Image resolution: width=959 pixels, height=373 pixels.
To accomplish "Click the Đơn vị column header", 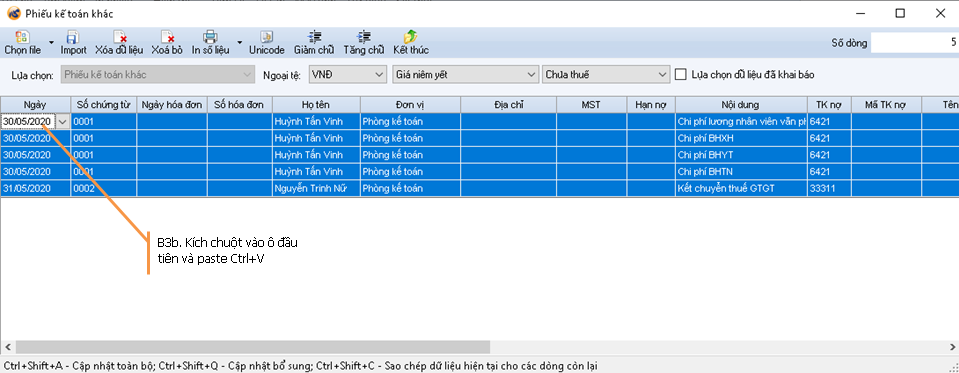I will pyautogui.click(x=410, y=105).
